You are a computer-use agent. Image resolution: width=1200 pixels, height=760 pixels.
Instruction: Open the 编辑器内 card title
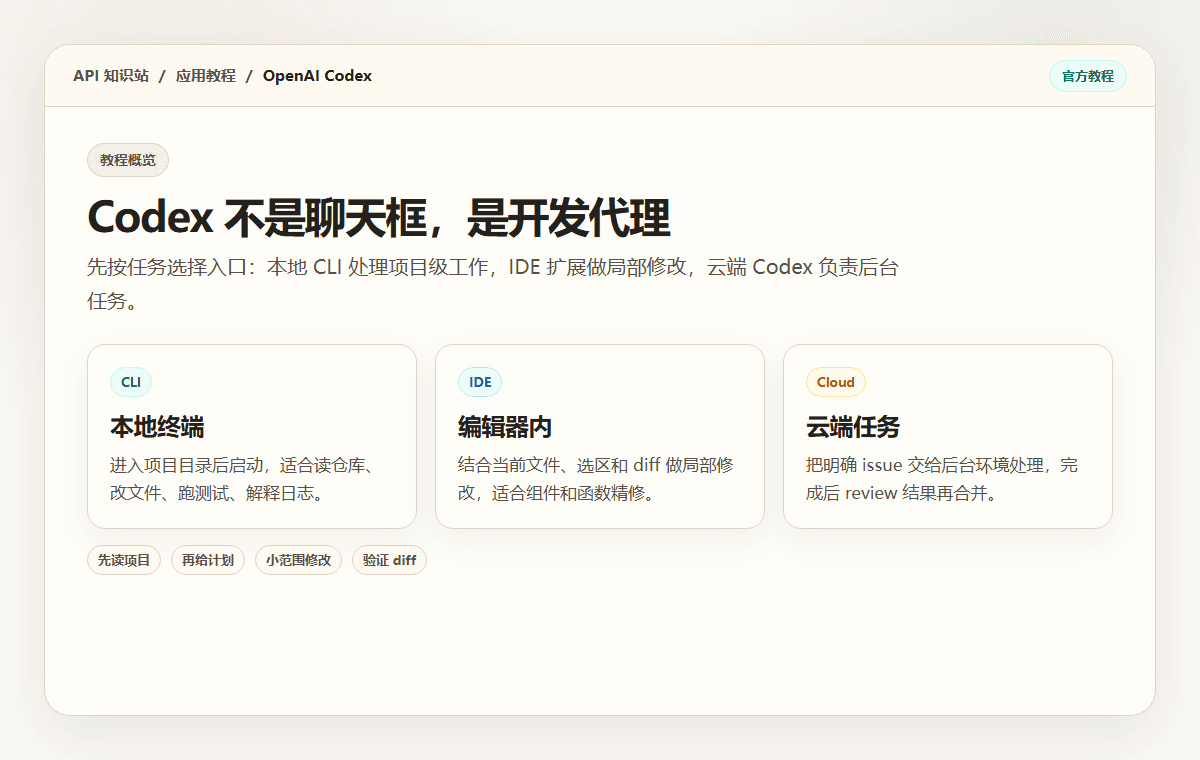pyautogui.click(x=505, y=428)
